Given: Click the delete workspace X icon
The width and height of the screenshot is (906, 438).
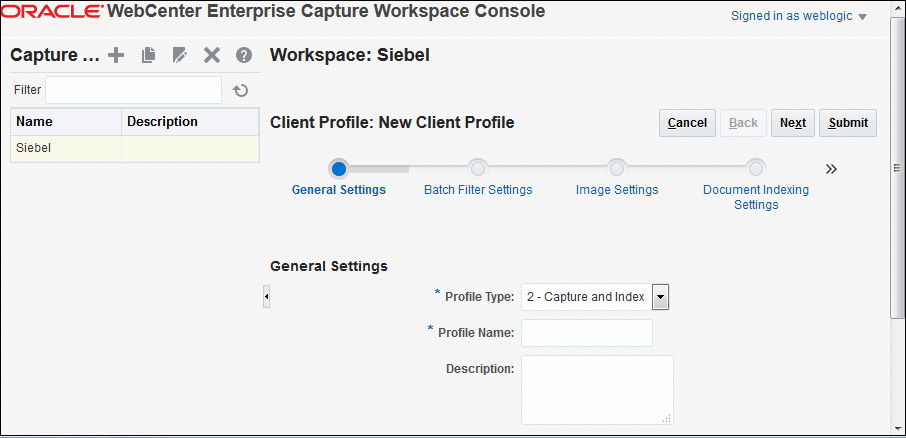Looking at the screenshot, I should pos(211,55).
